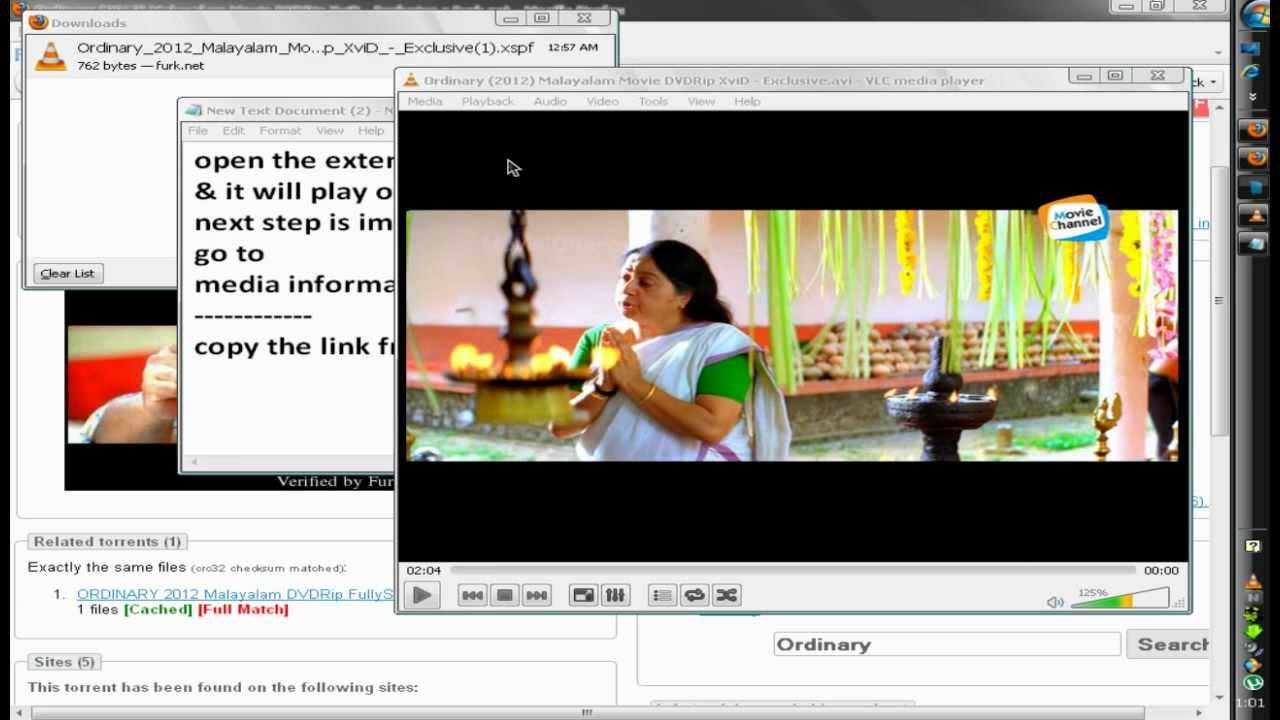Open Notepad Edit menu
1280x720 pixels.
tap(233, 131)
